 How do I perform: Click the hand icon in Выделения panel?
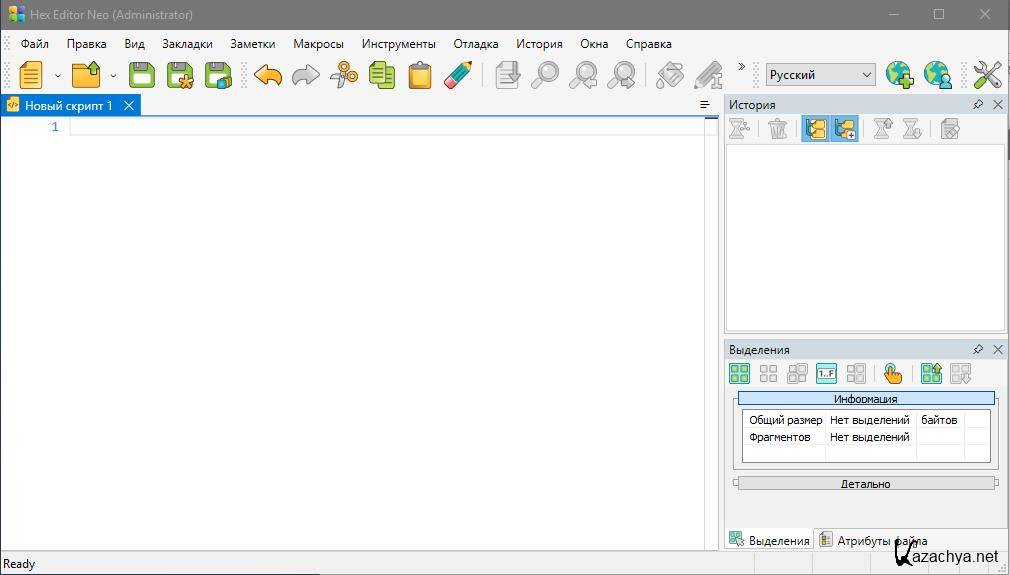pyautogui.click(x=892, y=374)
